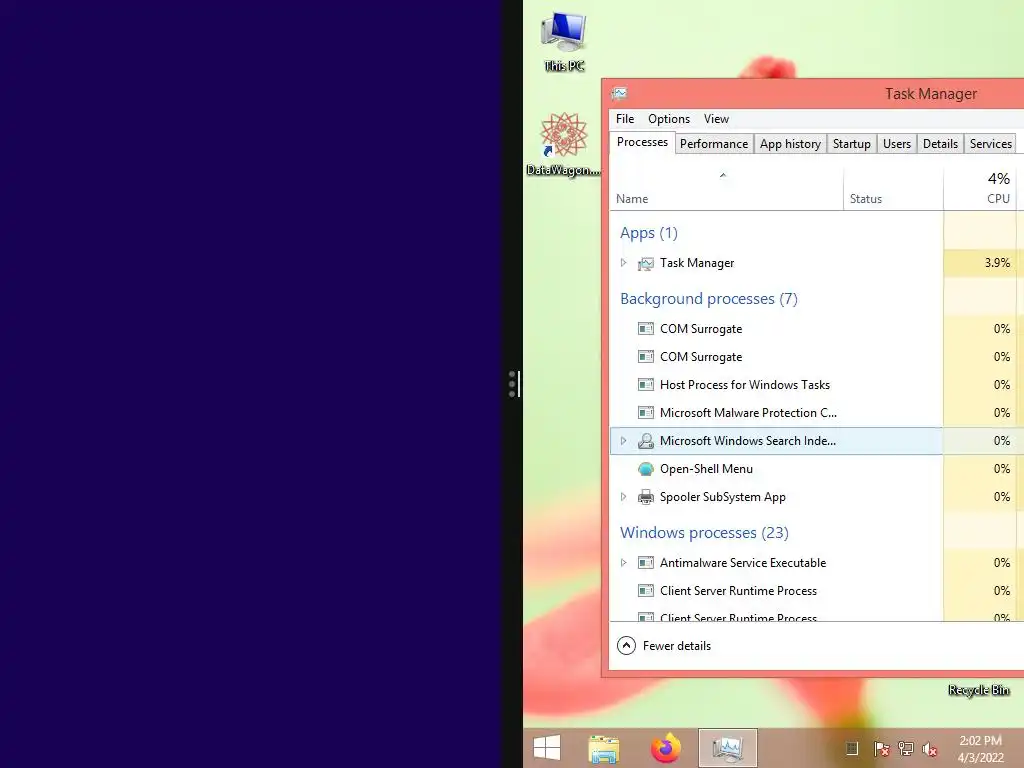Switch to the Startup tab

coord(852,144)
